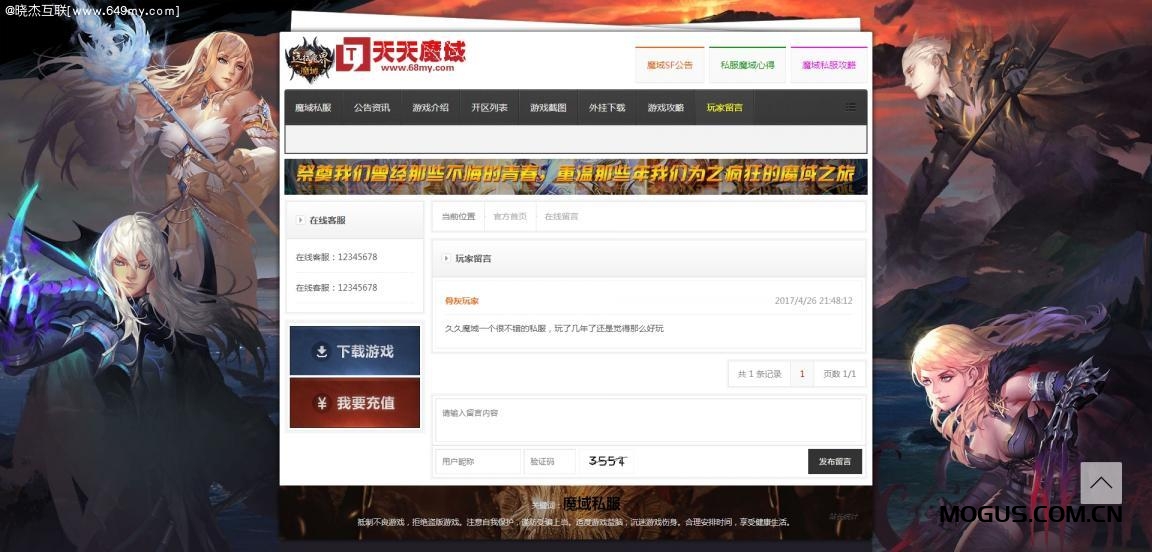Image resolution: width=1152 pixels, height=552 pixels.
Task: Click the 天天魔域 site logo
Action: (401, 56)
